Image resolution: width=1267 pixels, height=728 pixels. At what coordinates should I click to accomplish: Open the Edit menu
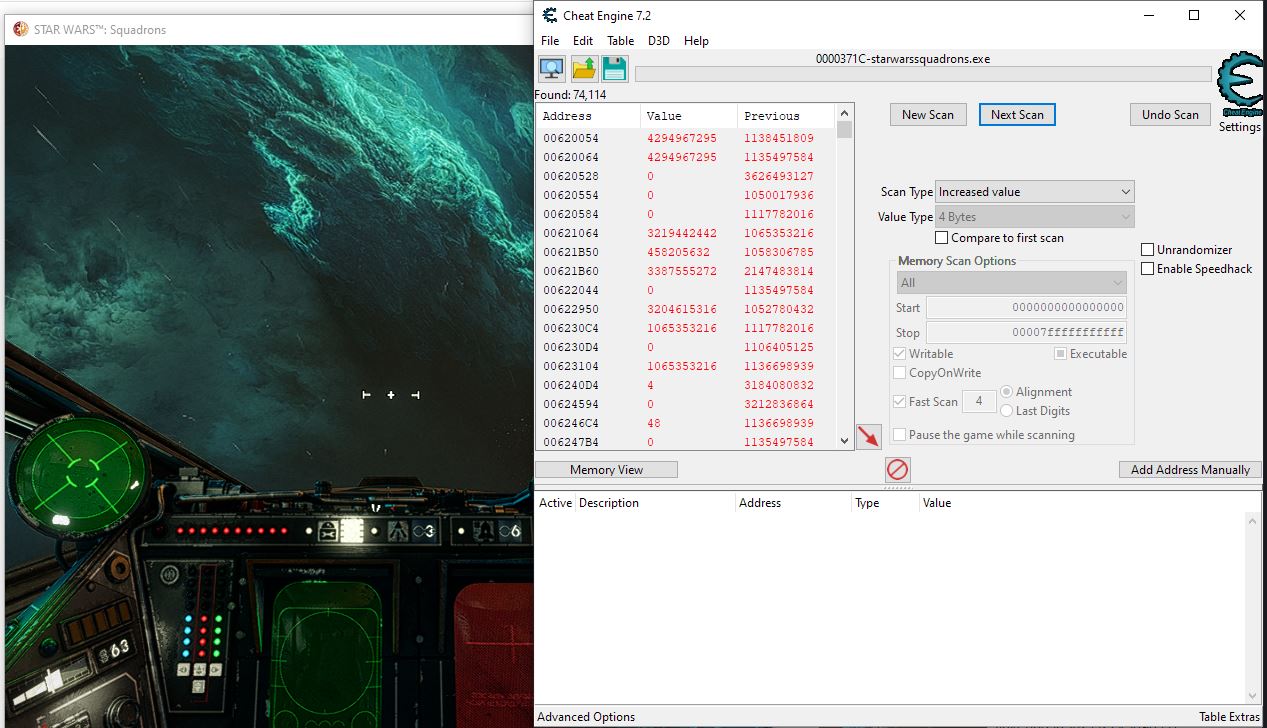(583, 41)
